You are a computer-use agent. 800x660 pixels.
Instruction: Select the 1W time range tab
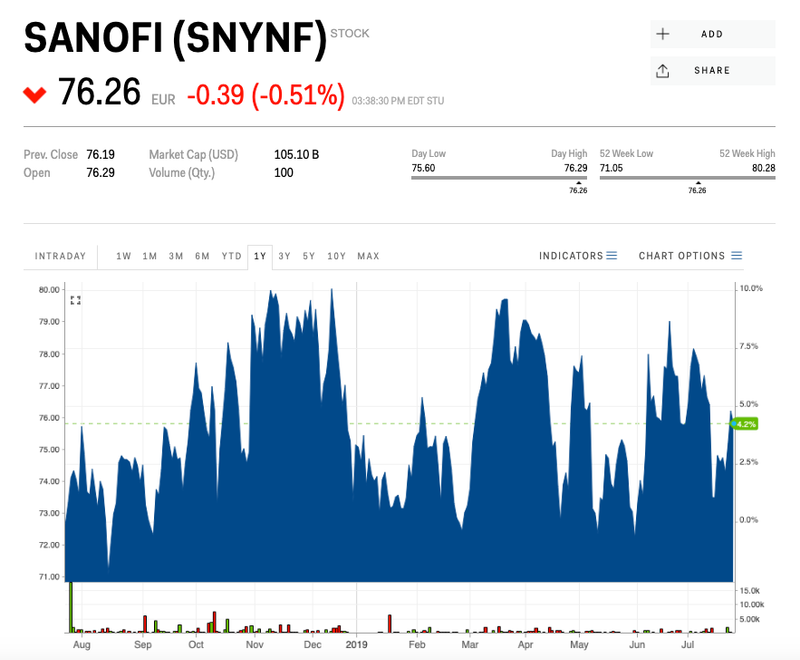[123, 256]
